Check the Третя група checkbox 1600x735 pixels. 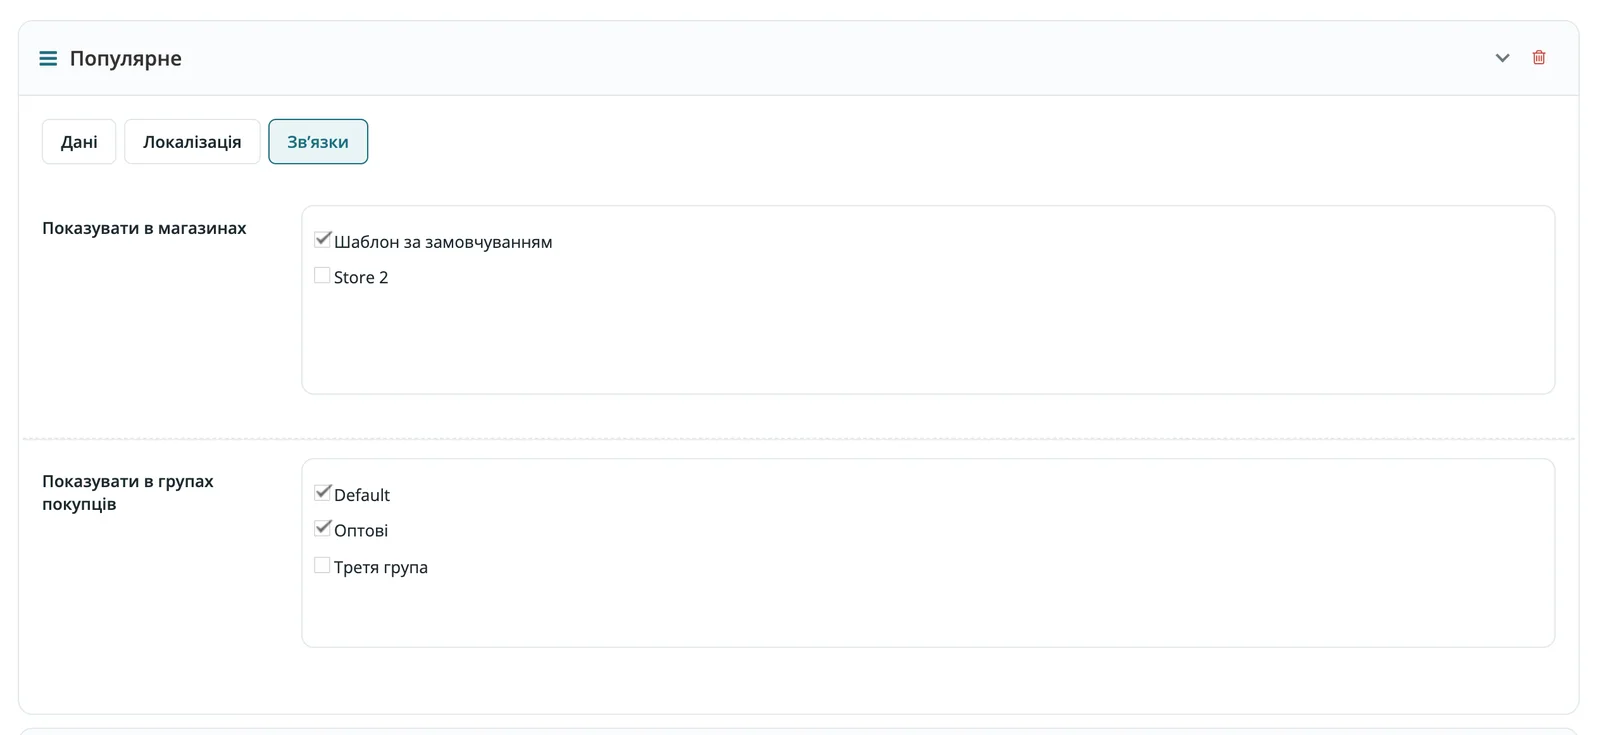click(x=322, y=565)
